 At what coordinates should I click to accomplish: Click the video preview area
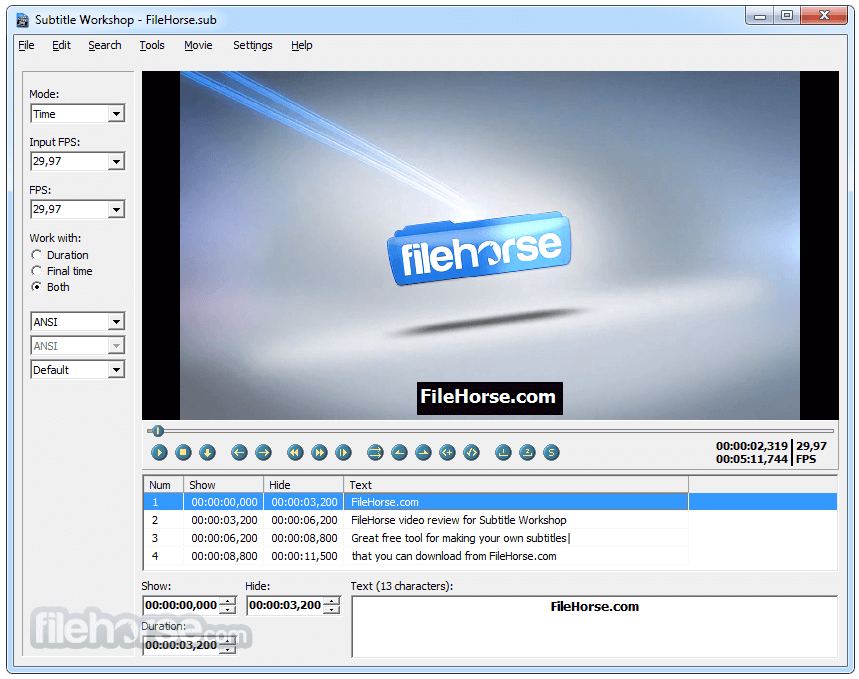coord(490,246)
